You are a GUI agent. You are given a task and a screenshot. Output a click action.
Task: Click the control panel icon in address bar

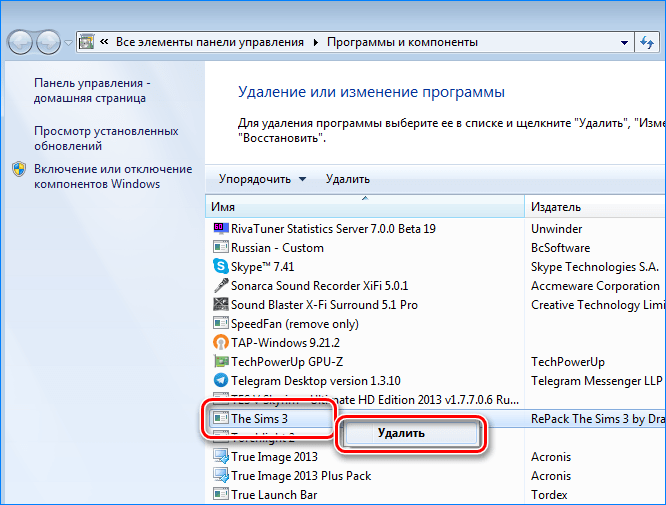(x=87, y=42)
